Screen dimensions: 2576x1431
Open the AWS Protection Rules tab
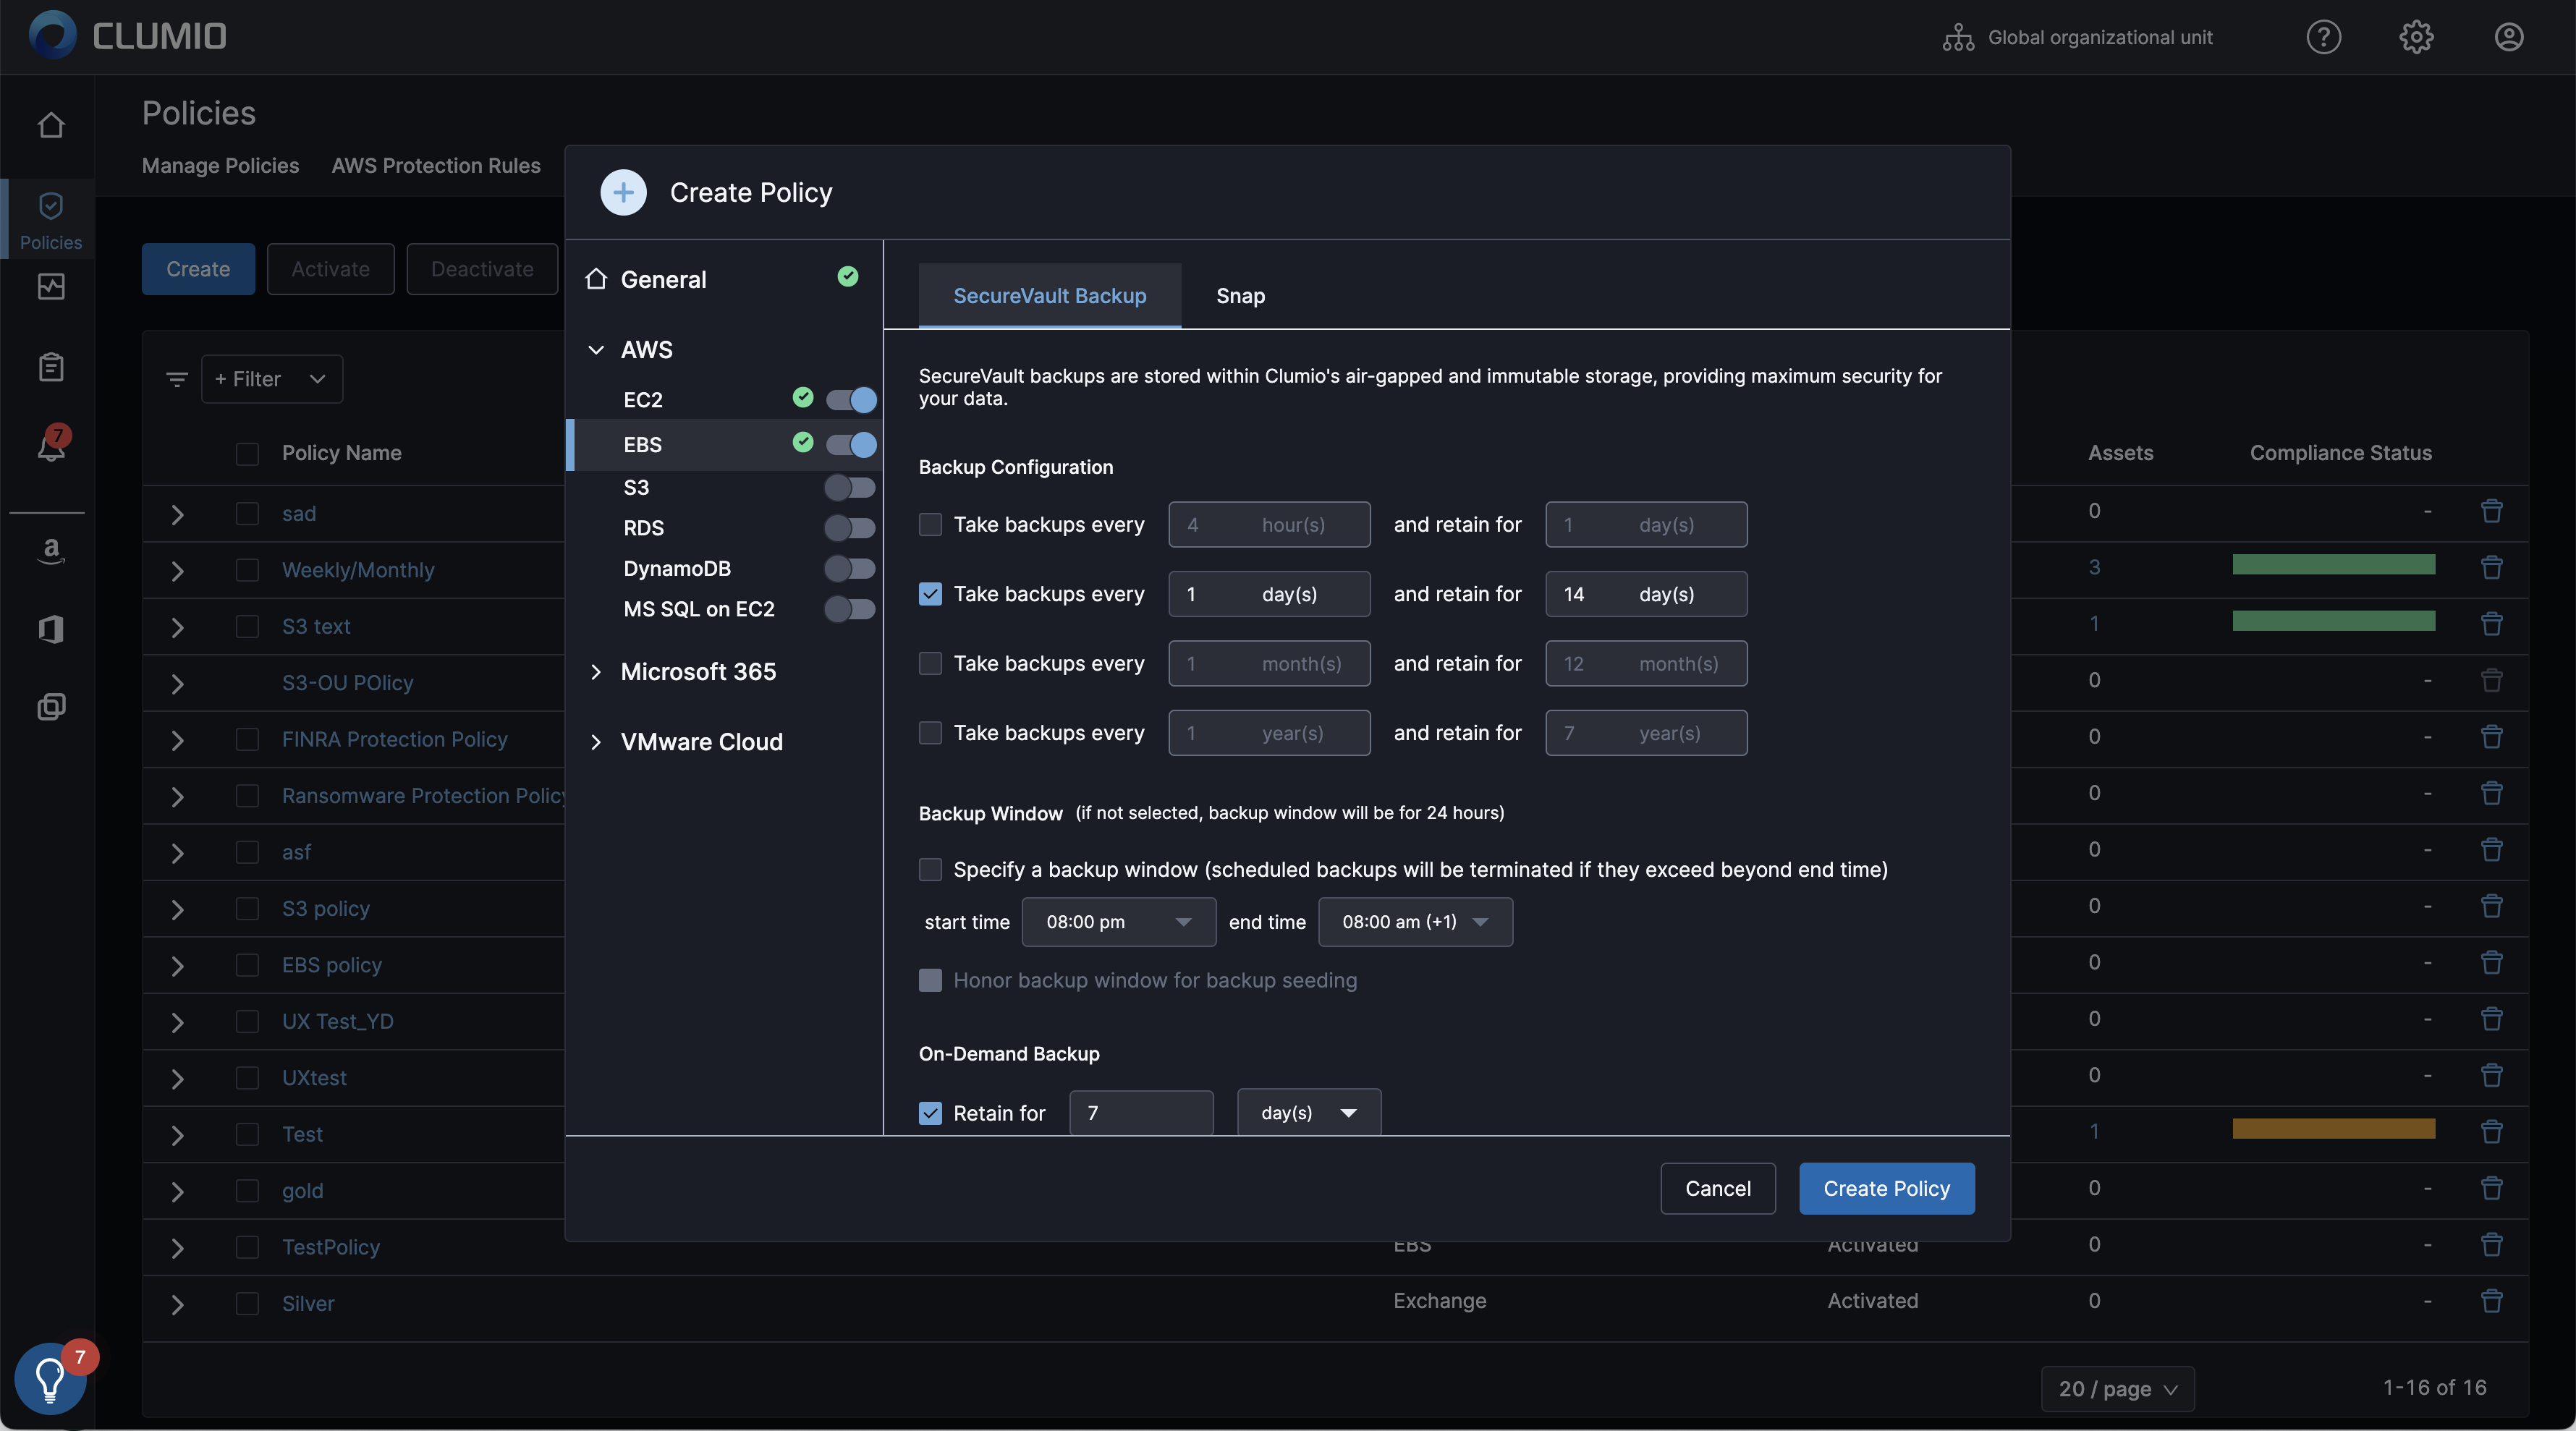[x=436, y=165]
